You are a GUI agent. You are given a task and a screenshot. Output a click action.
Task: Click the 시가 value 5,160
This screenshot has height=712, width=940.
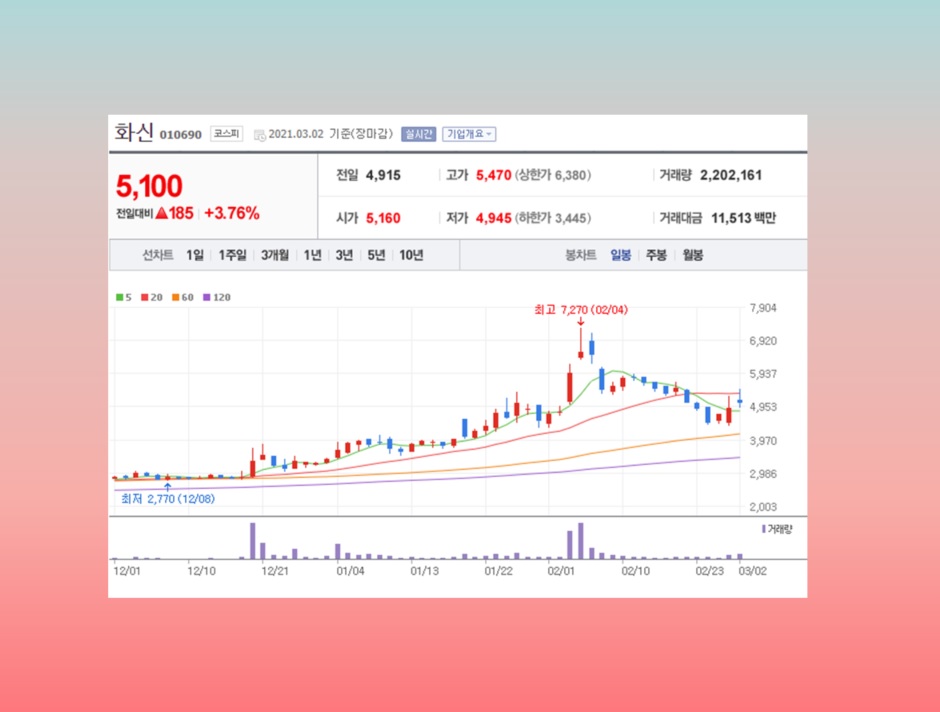pyautogui.click(x=383, y=218)
